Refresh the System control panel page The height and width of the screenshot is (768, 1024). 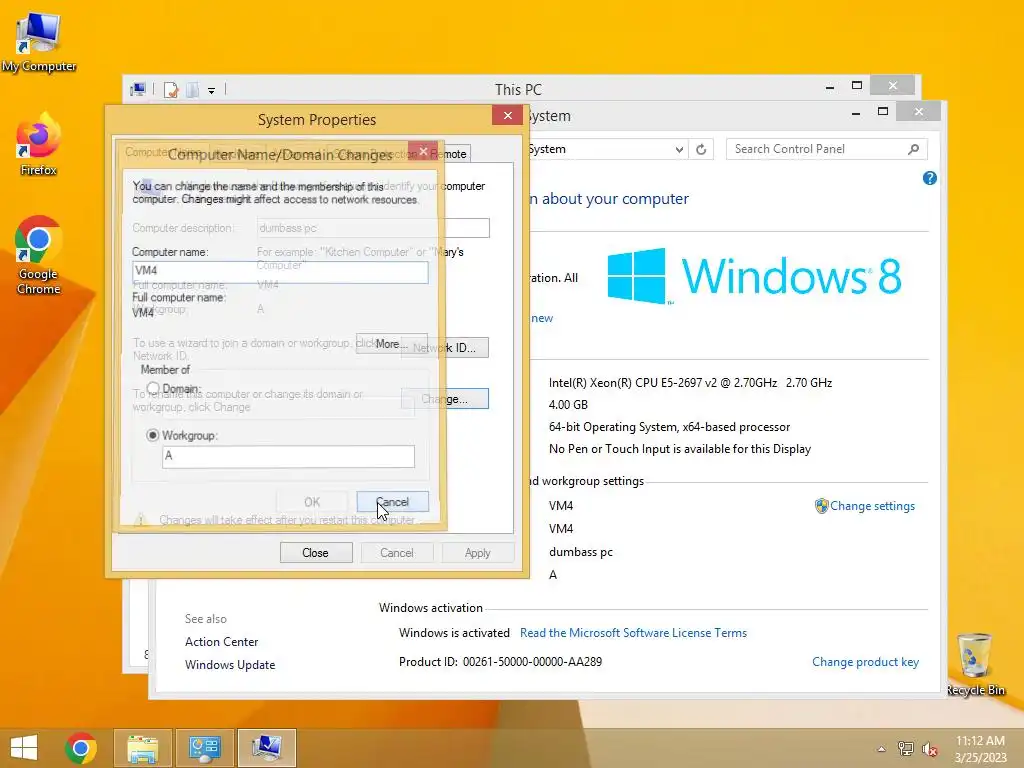click(x=701, y=150)
